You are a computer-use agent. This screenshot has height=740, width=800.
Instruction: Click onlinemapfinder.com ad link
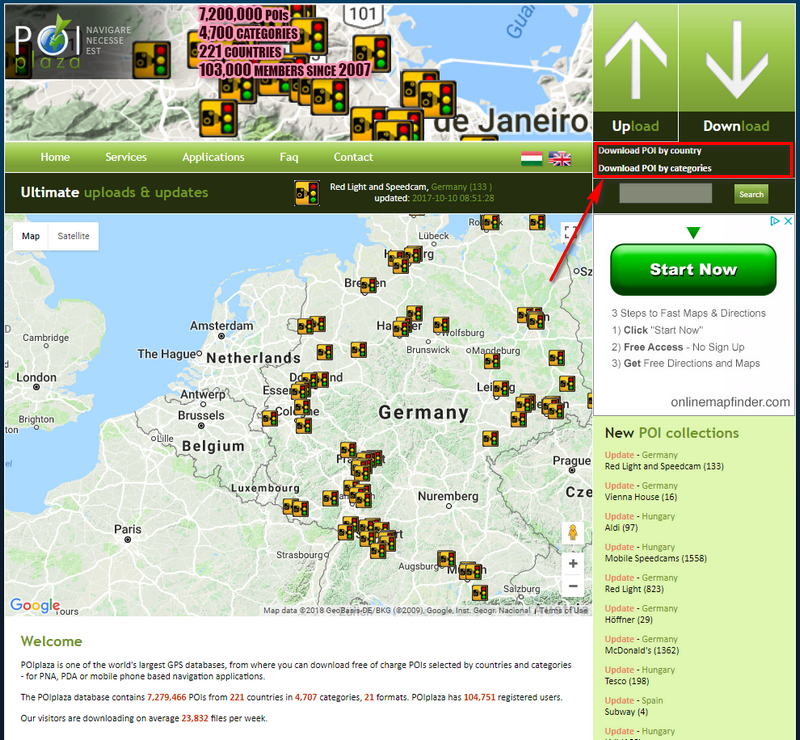(x=730, y=402)
